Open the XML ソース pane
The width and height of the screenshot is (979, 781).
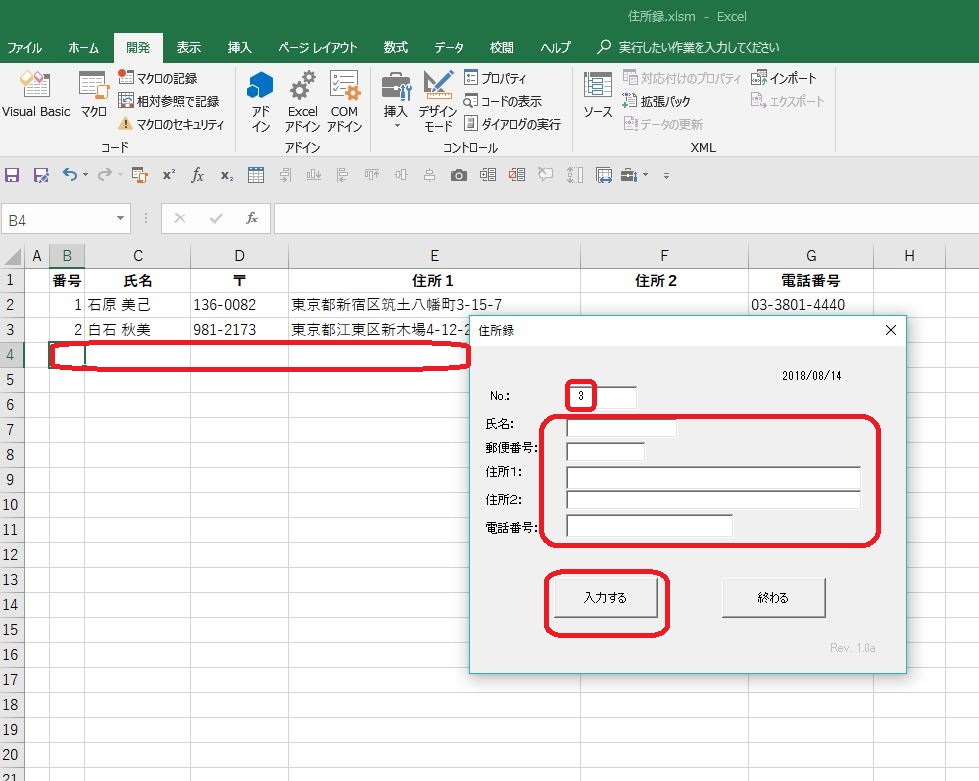[x=598, y=95]
